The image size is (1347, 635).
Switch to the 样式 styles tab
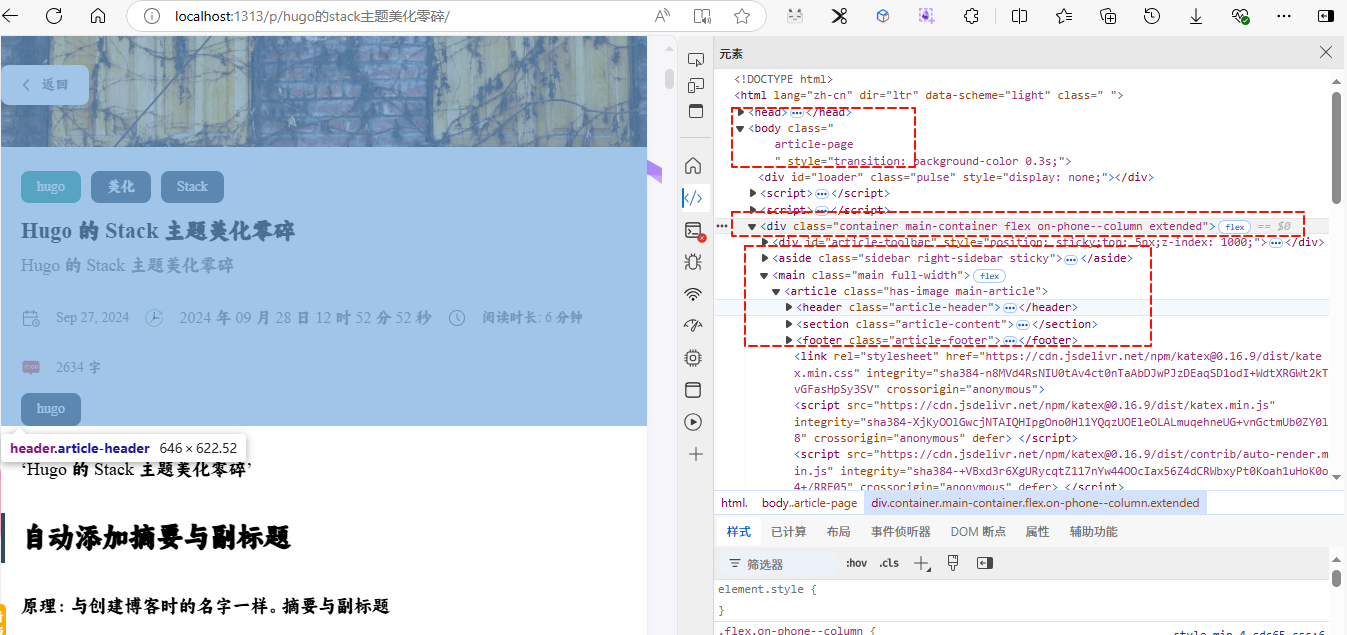(x=738, y=531)
